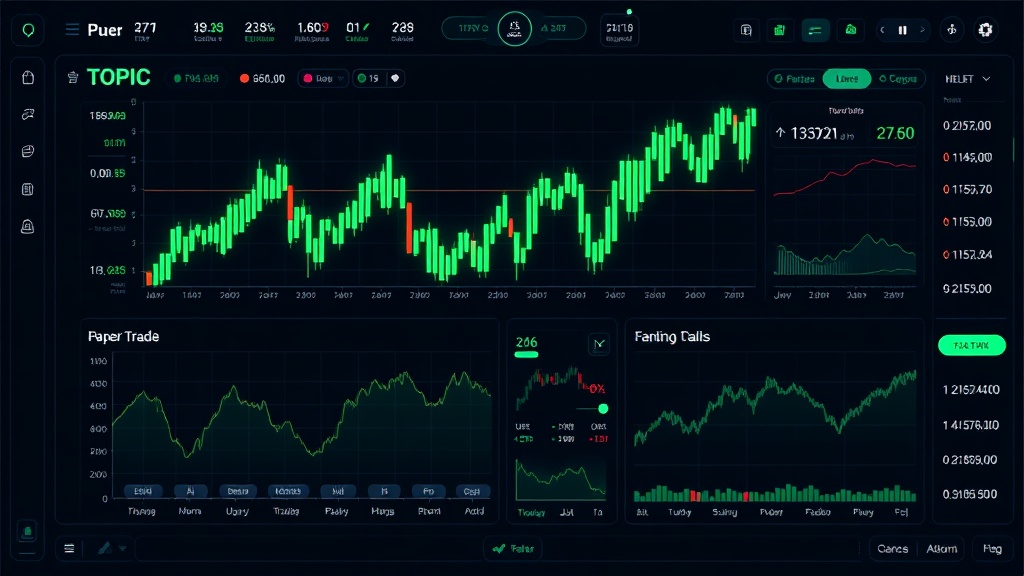The width and height of the screenshot is (1024, 576).
Task: Click the green progress bar under 206
Action: coord(526,355)
